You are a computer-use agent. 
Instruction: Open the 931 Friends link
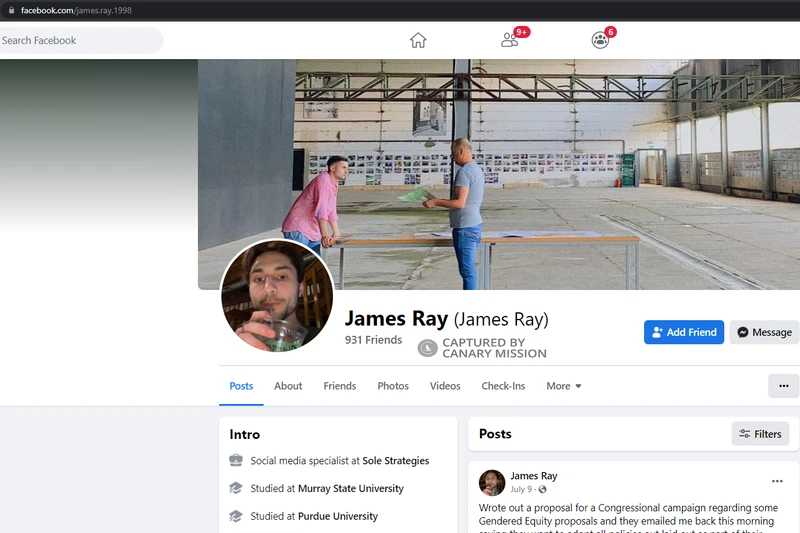[x=373, y=340]
